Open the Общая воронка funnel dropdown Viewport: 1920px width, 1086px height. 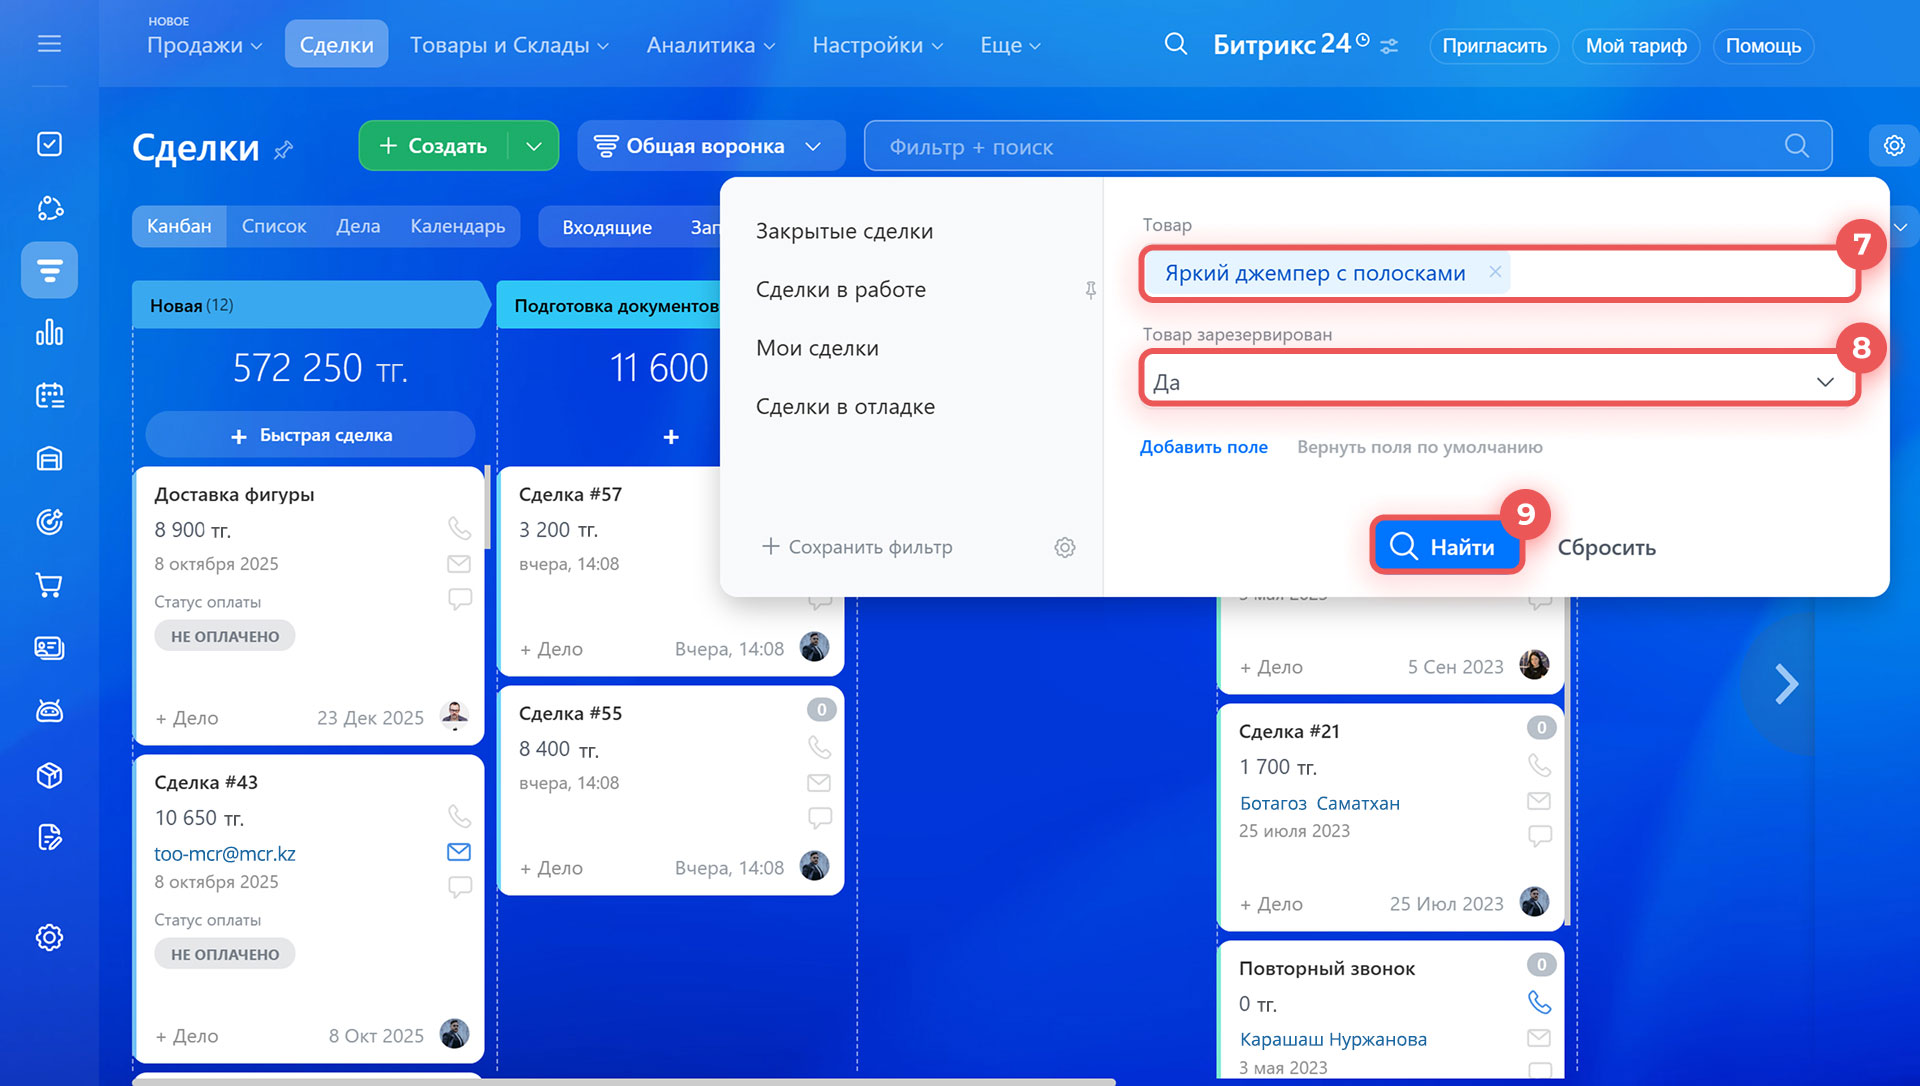pyautogui.click(x=710, y=146)
